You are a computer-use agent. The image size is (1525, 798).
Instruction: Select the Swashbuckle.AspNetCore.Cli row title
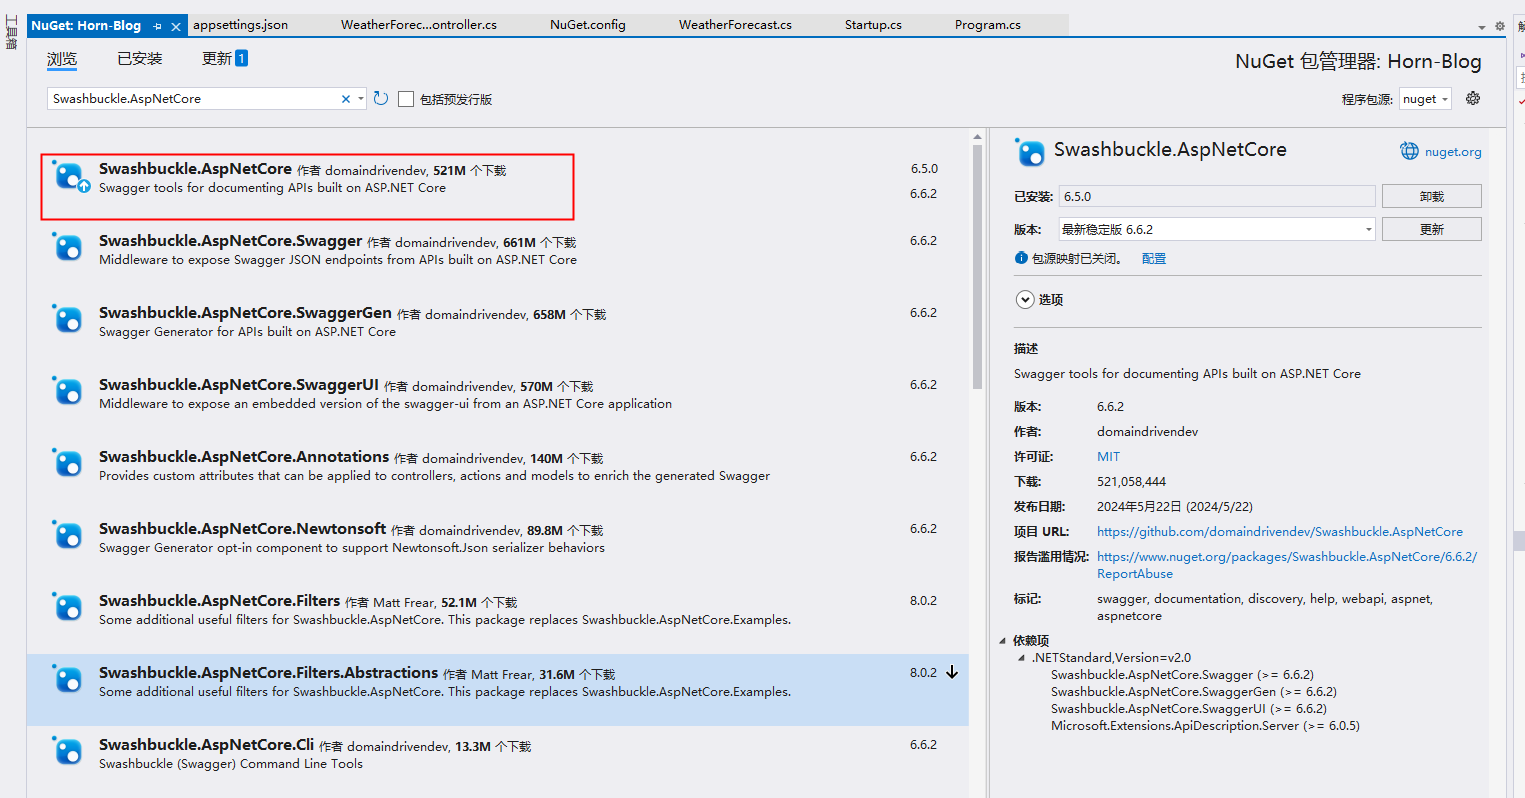(x=206, y=745)
